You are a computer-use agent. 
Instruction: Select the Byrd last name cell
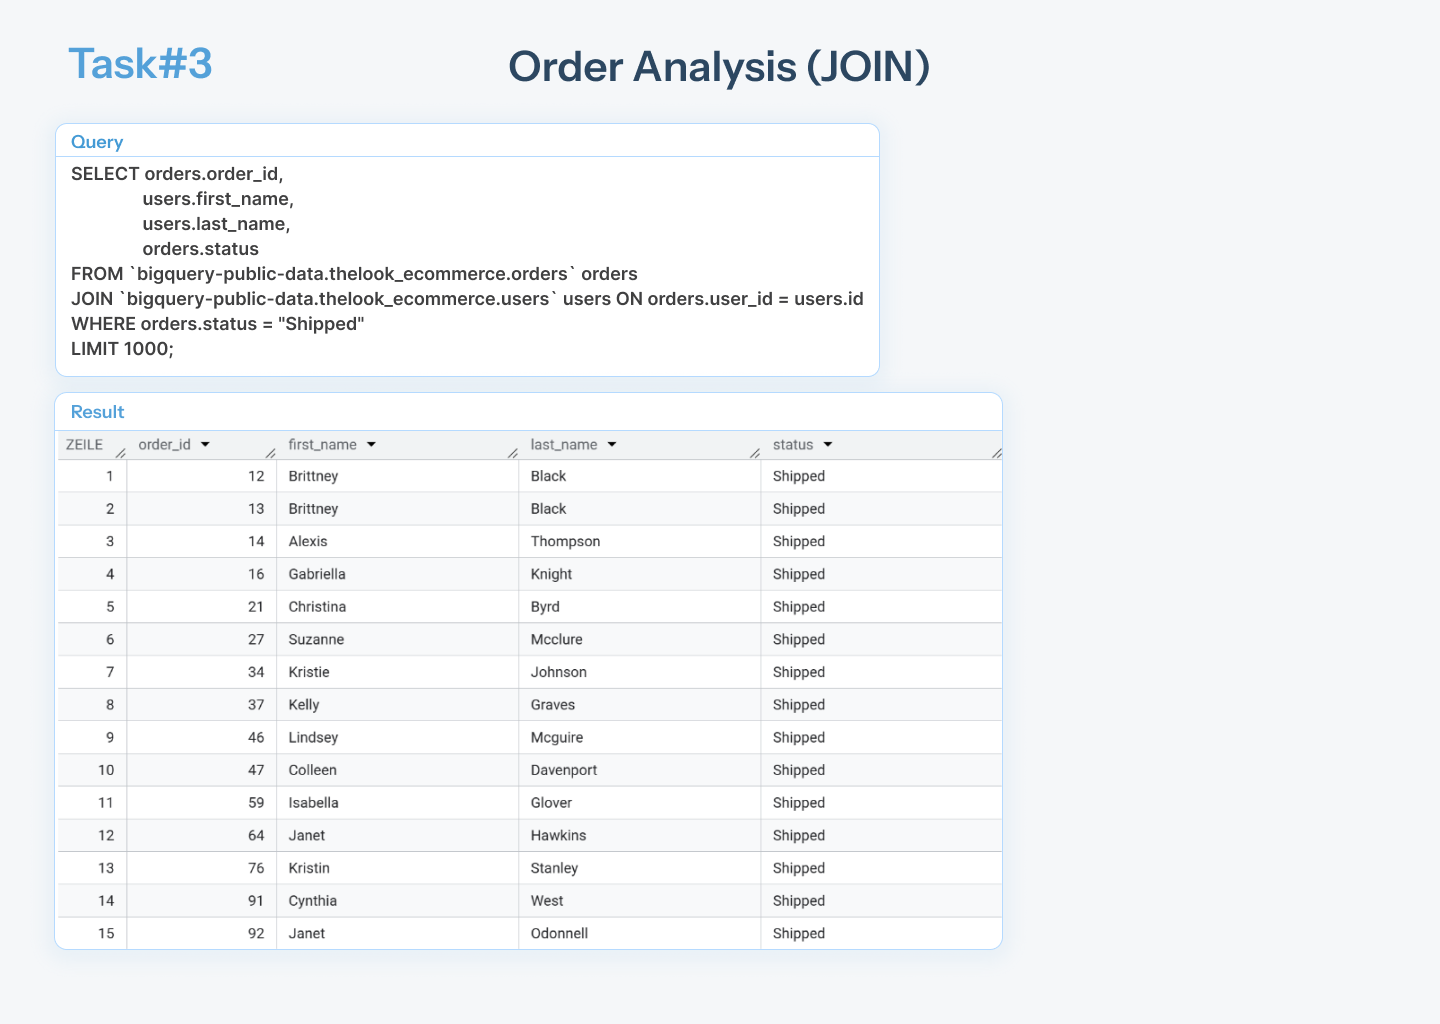coord(640,607)
